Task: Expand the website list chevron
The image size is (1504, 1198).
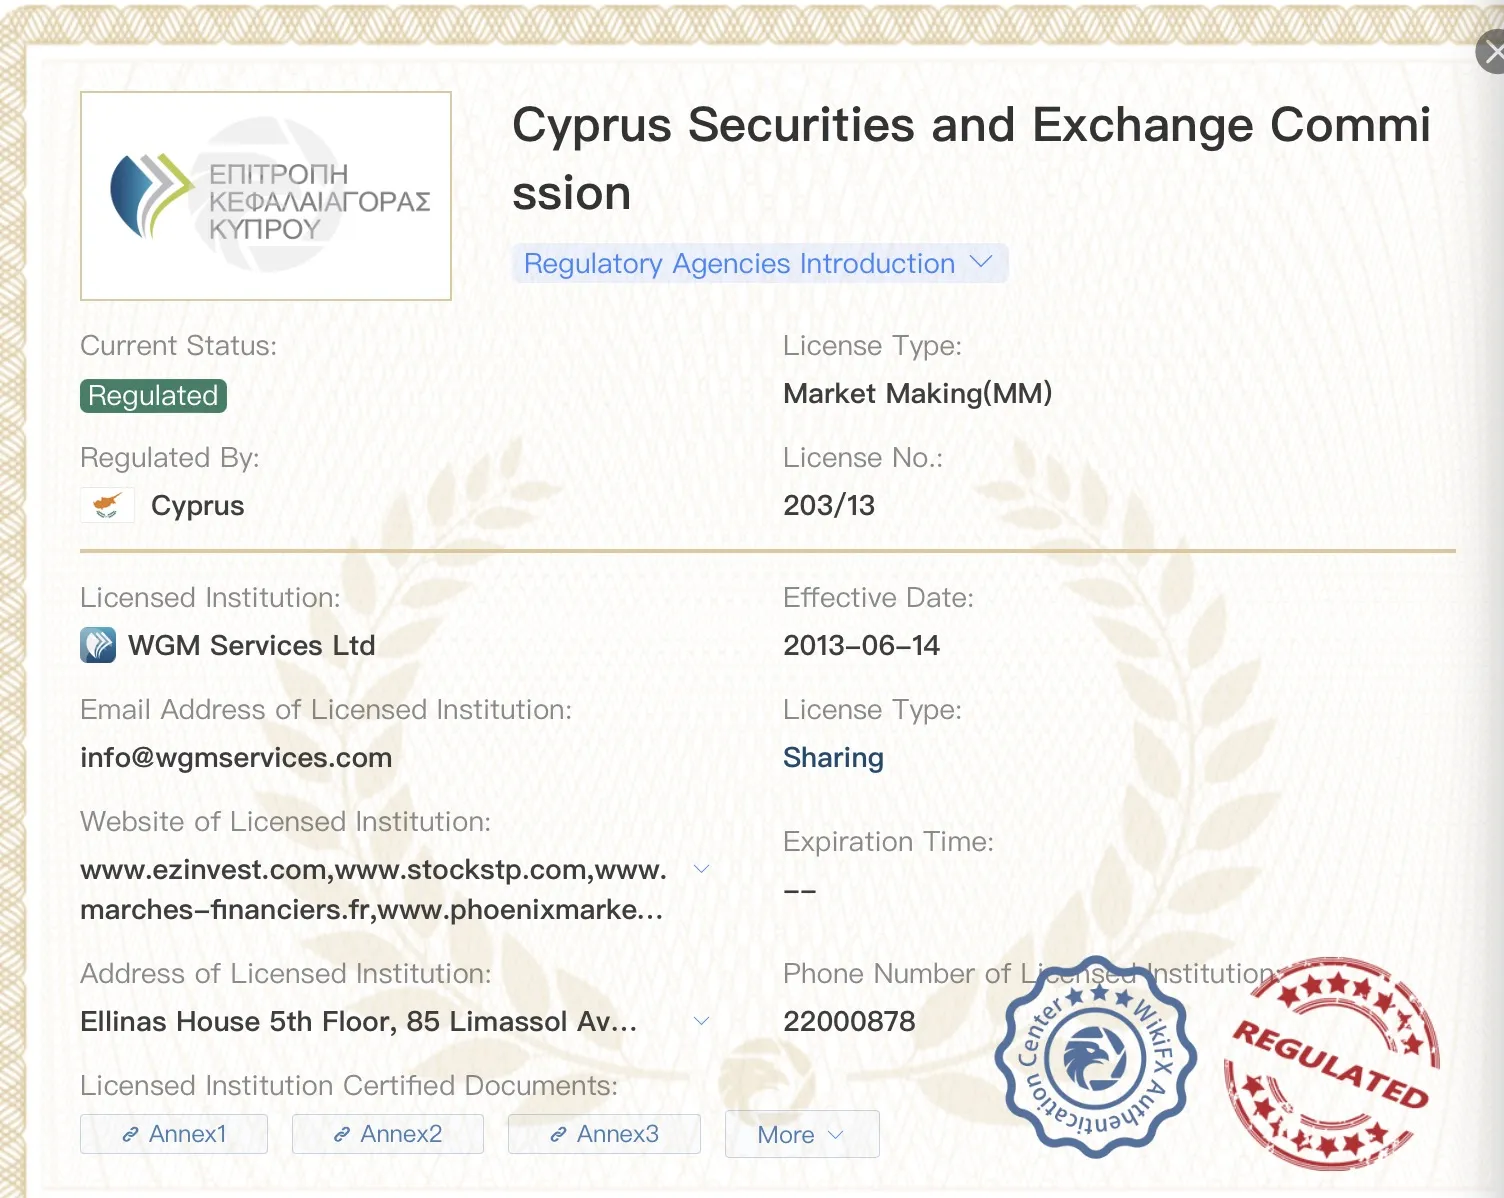Action: [x=702, y=869]
